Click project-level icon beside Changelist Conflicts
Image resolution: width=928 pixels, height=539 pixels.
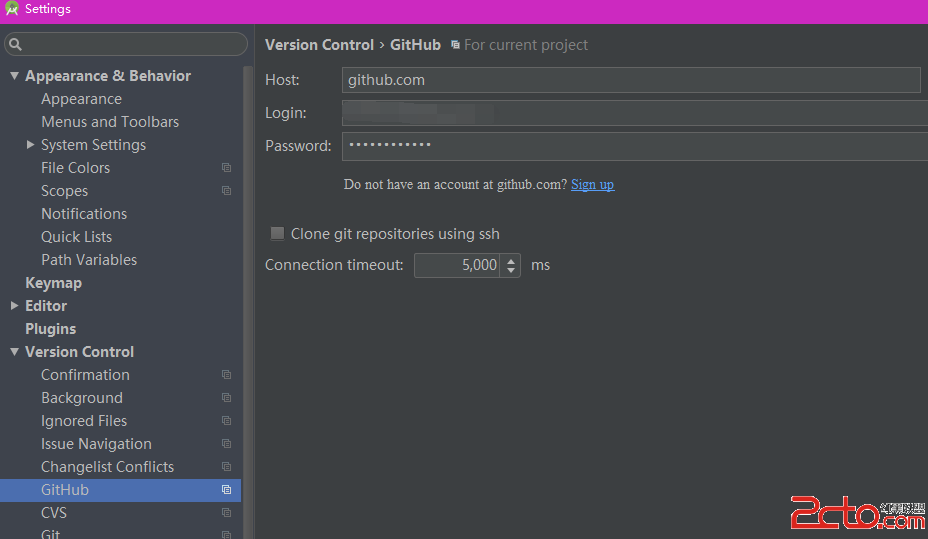tap(226, 467)
